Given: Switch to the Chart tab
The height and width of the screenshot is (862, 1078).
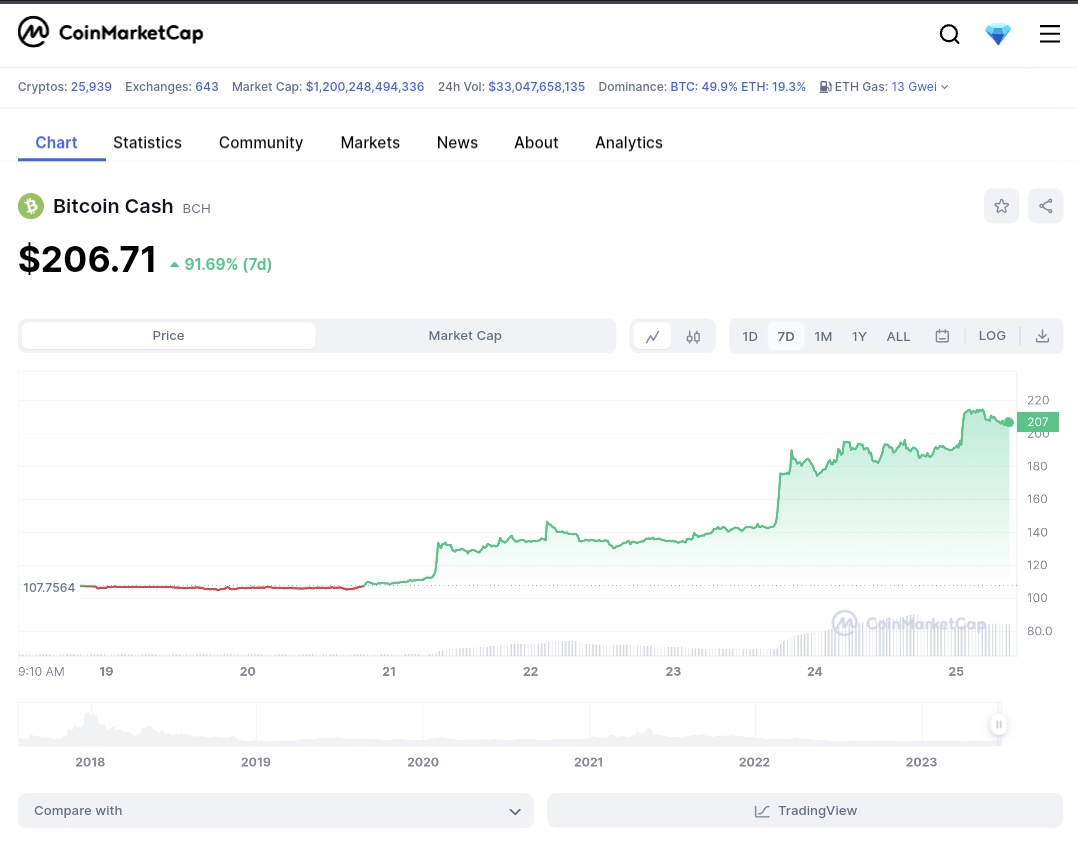Looking at the screenshot, I should tap(56, 142).
